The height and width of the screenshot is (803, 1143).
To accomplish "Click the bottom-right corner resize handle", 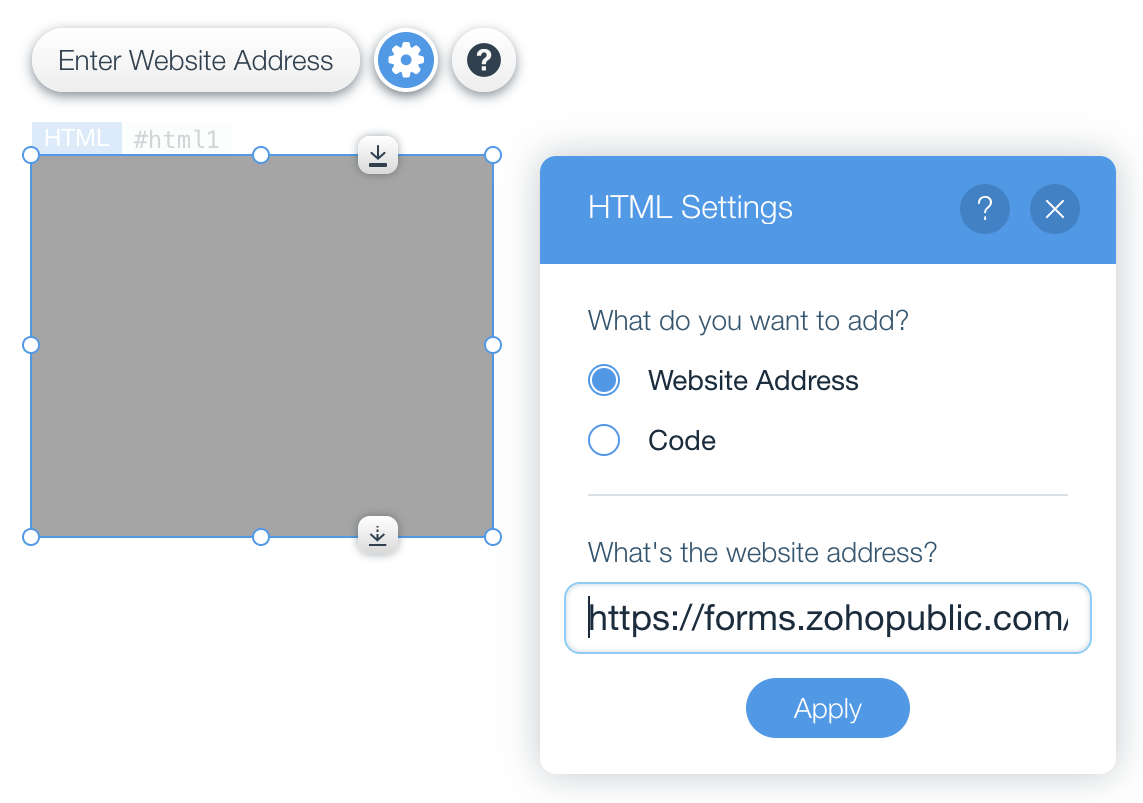I will click(493, 537).
